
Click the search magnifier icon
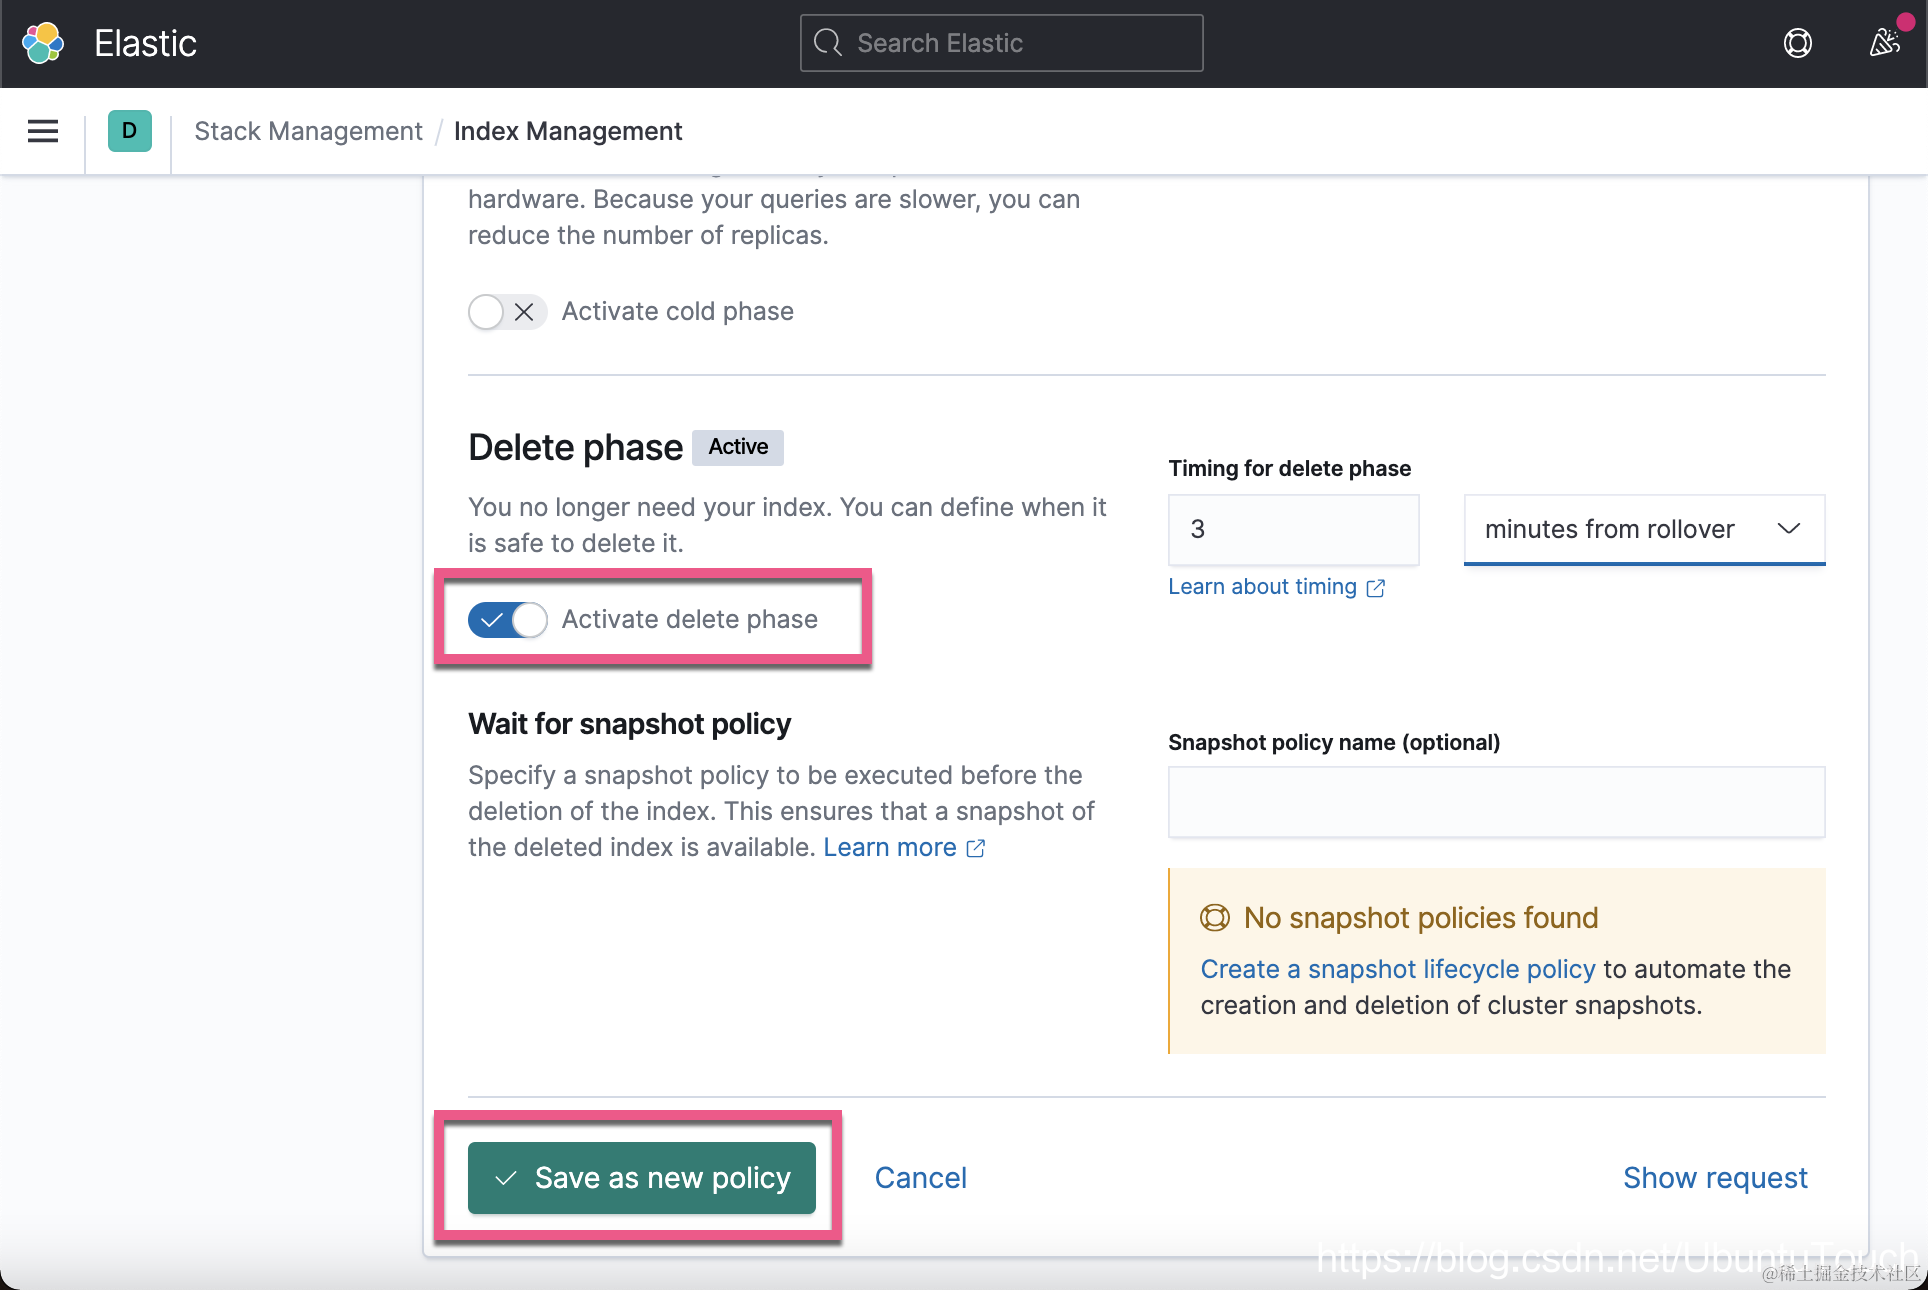pyautogui.click(x=828, y=43)
